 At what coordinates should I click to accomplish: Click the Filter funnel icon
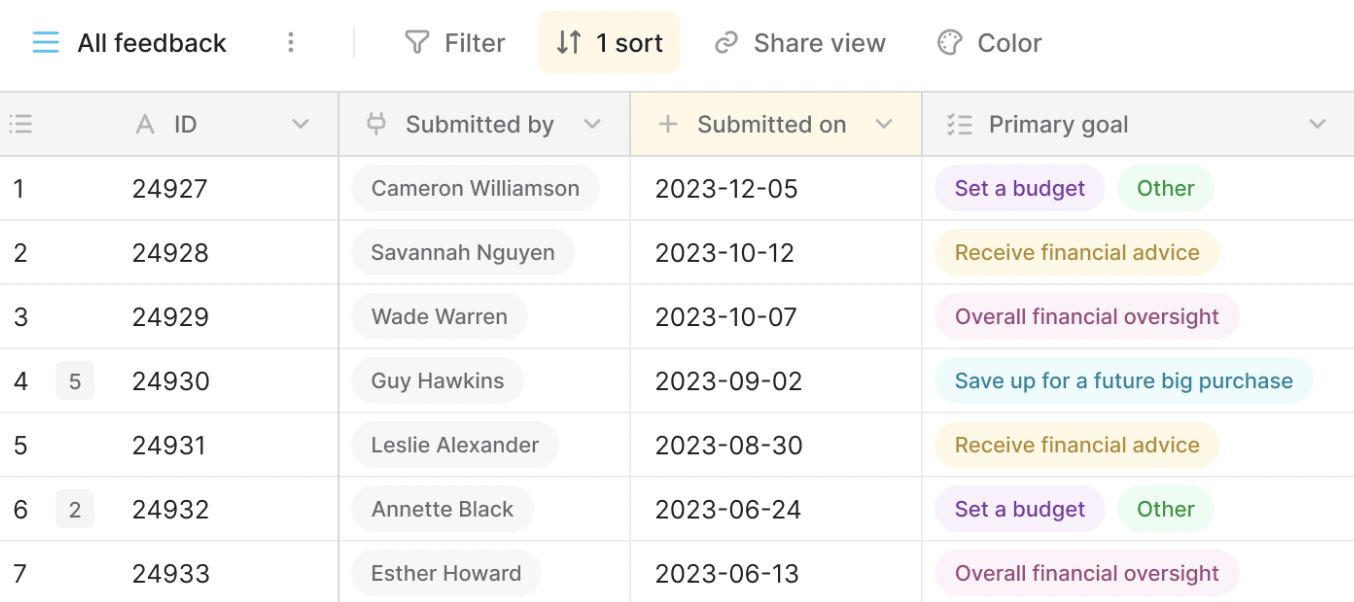click(417, 43)
